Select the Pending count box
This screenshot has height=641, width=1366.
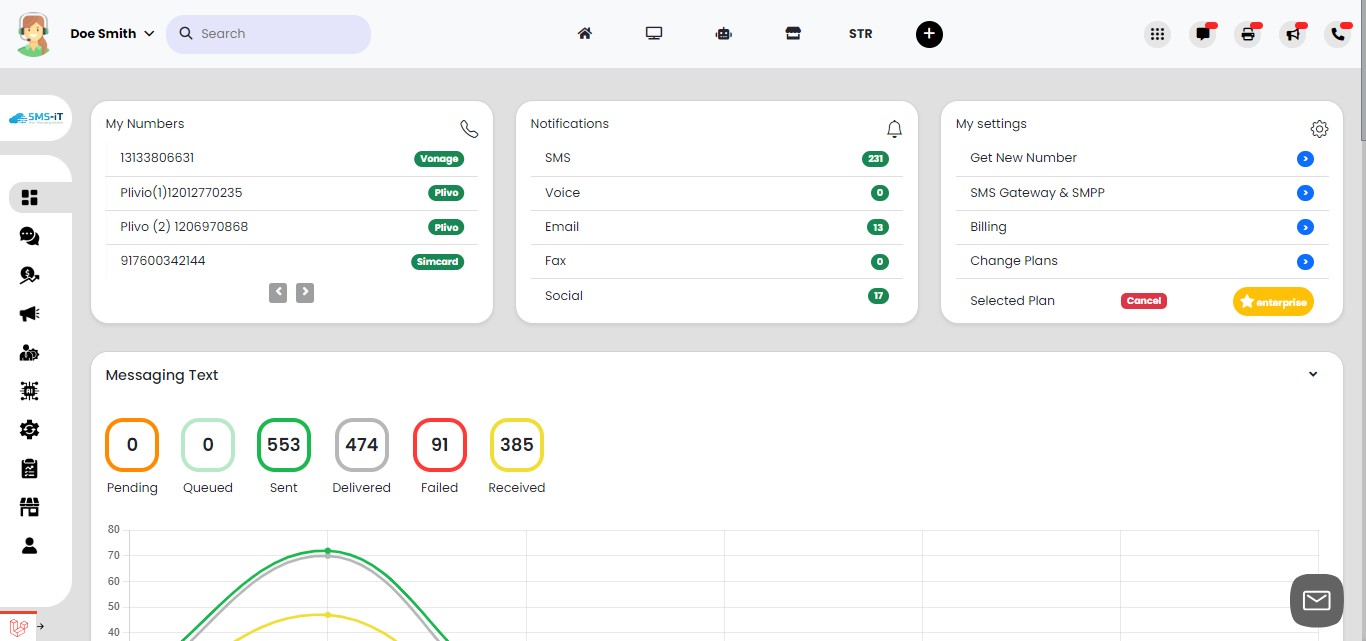132,445
